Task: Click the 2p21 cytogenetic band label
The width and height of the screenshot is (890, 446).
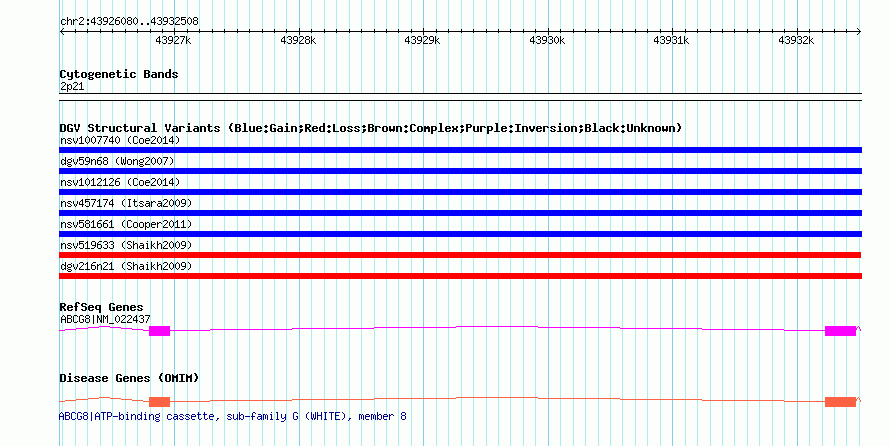Action: click(72, 87)
